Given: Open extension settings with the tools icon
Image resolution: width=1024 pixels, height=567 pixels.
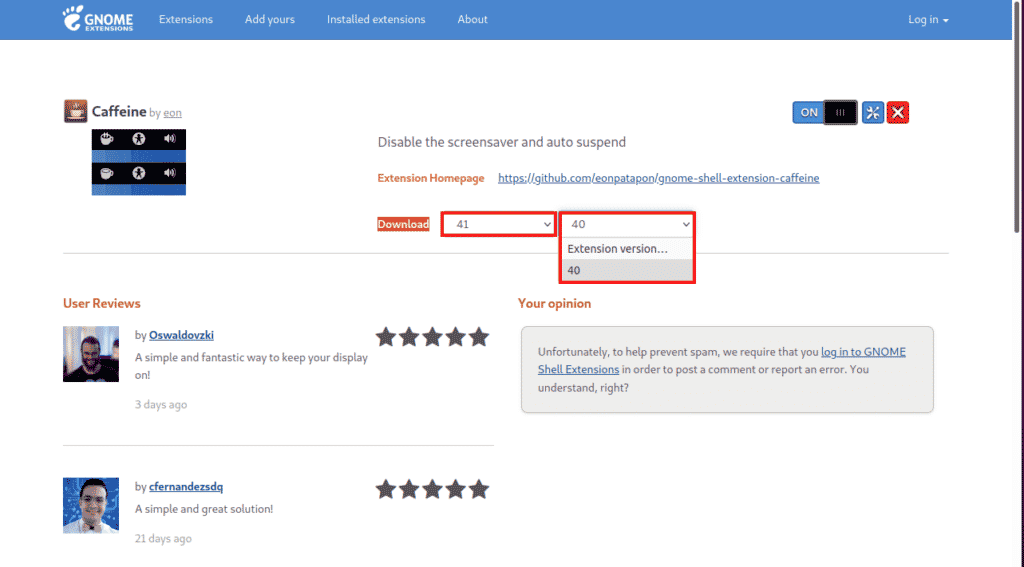Looking at the screenshot, I should 873,113.
